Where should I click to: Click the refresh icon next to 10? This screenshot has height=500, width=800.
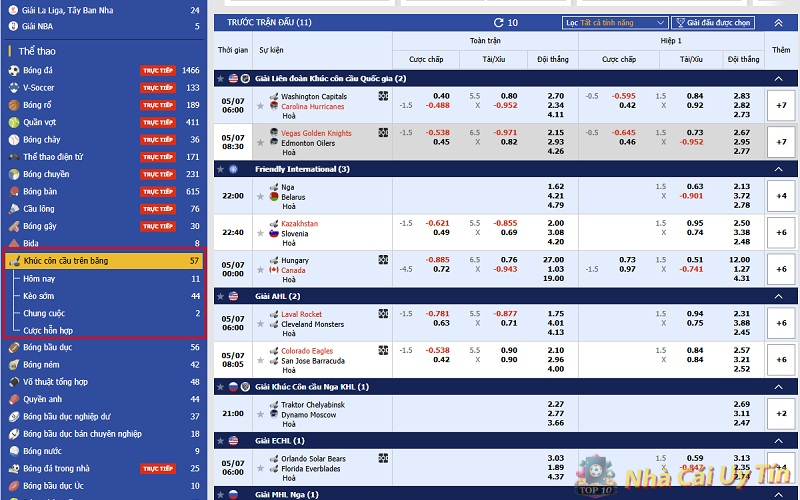point(498,22)
